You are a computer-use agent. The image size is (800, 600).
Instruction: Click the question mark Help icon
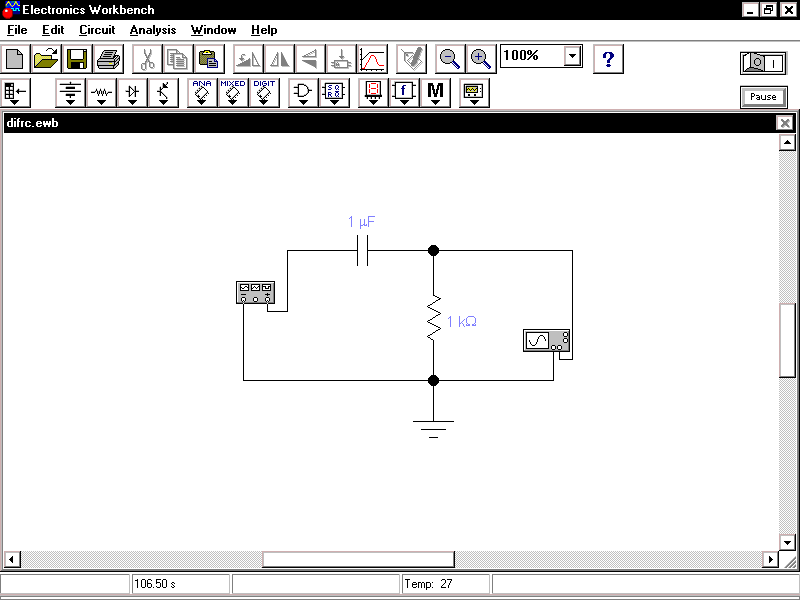click(x=607, y=59)
